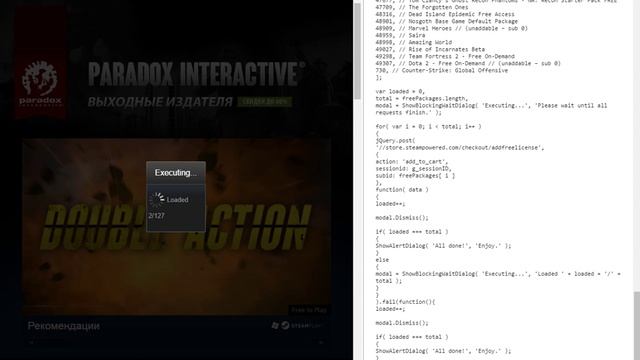Click the 'Marvel Heroes' code comment line

451,28
